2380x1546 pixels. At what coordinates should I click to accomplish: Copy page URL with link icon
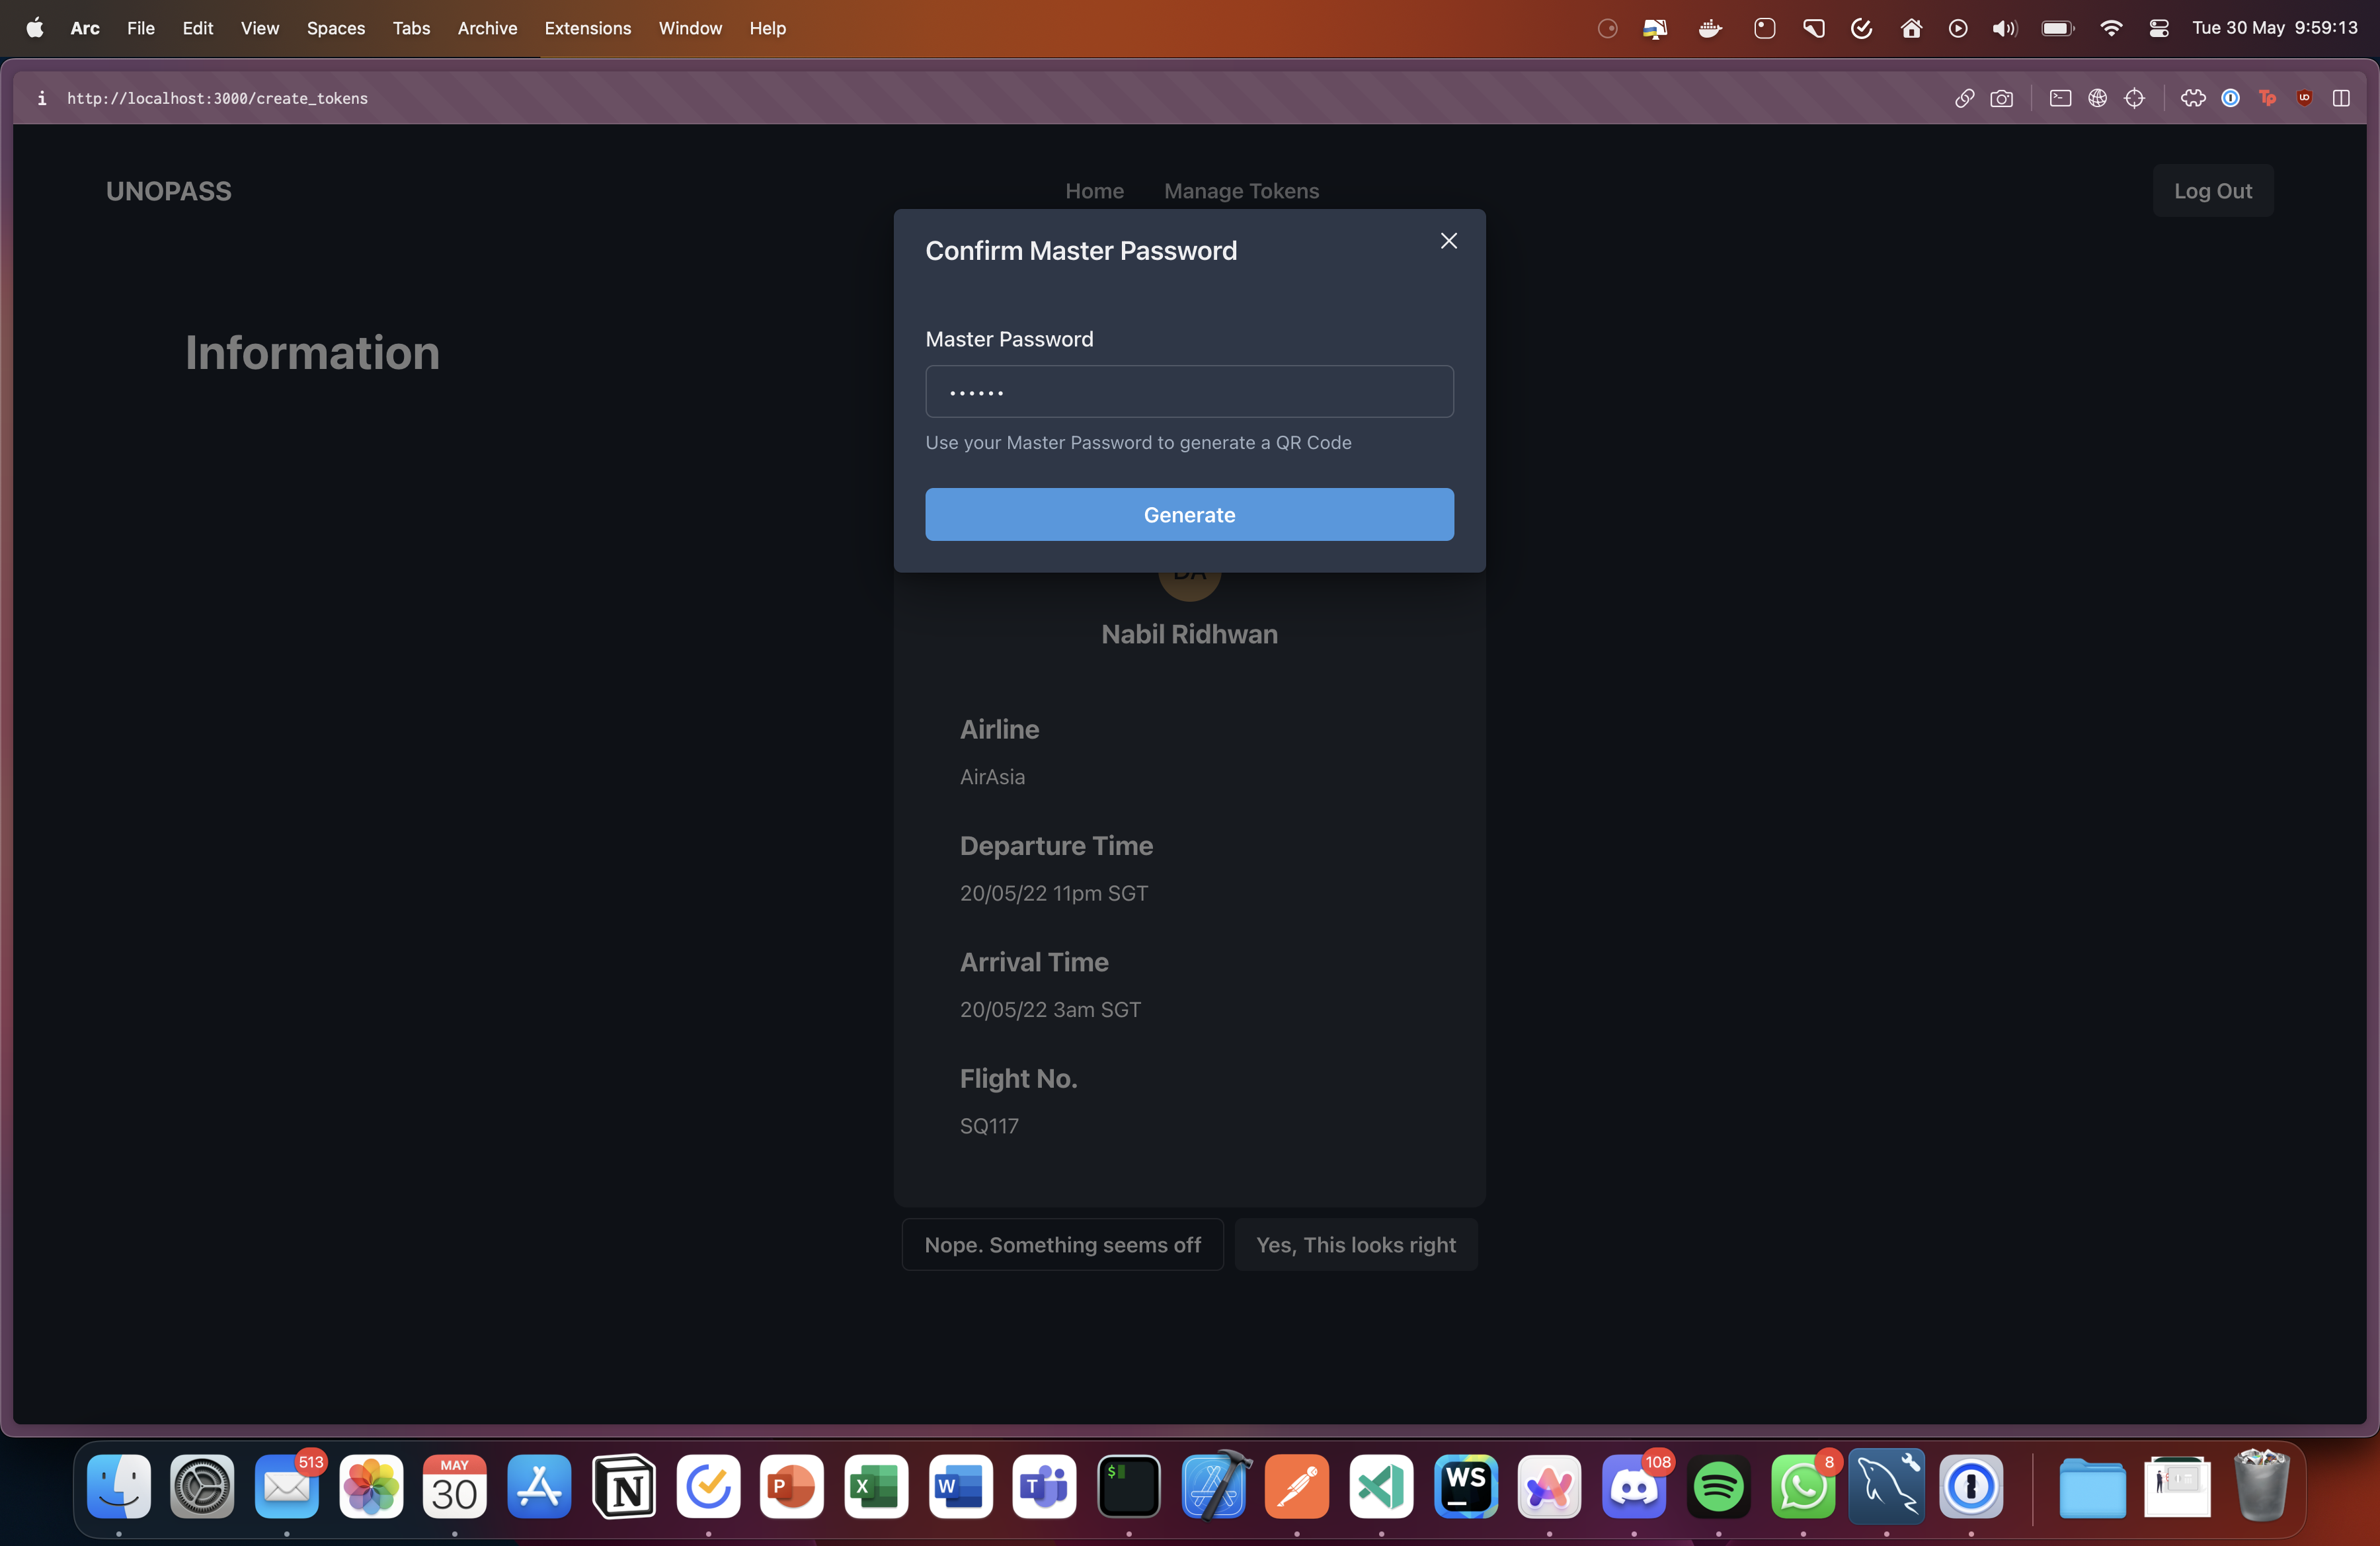(1964, 98)
